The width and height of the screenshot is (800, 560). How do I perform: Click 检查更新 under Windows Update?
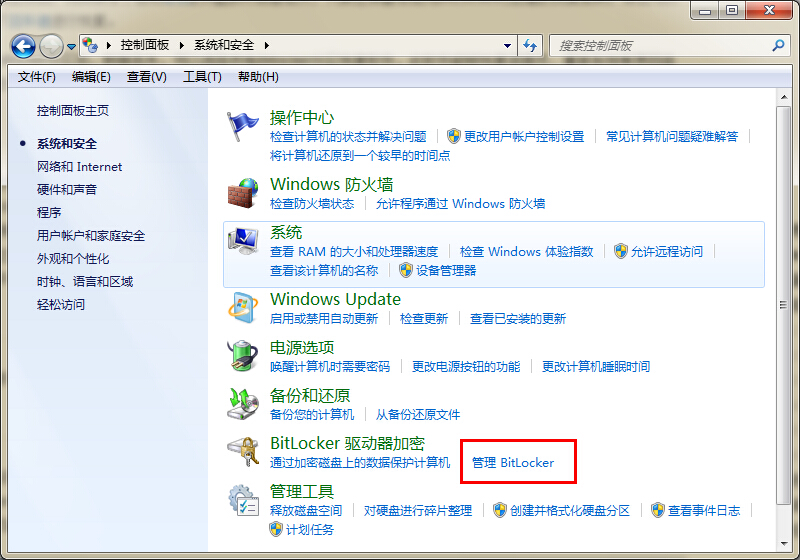point(423,319)
